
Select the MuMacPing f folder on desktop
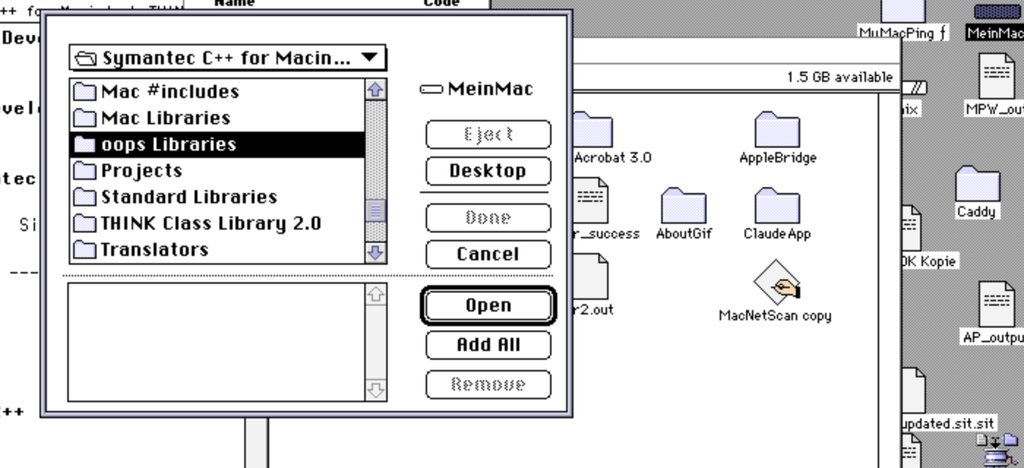coord(903,11)
